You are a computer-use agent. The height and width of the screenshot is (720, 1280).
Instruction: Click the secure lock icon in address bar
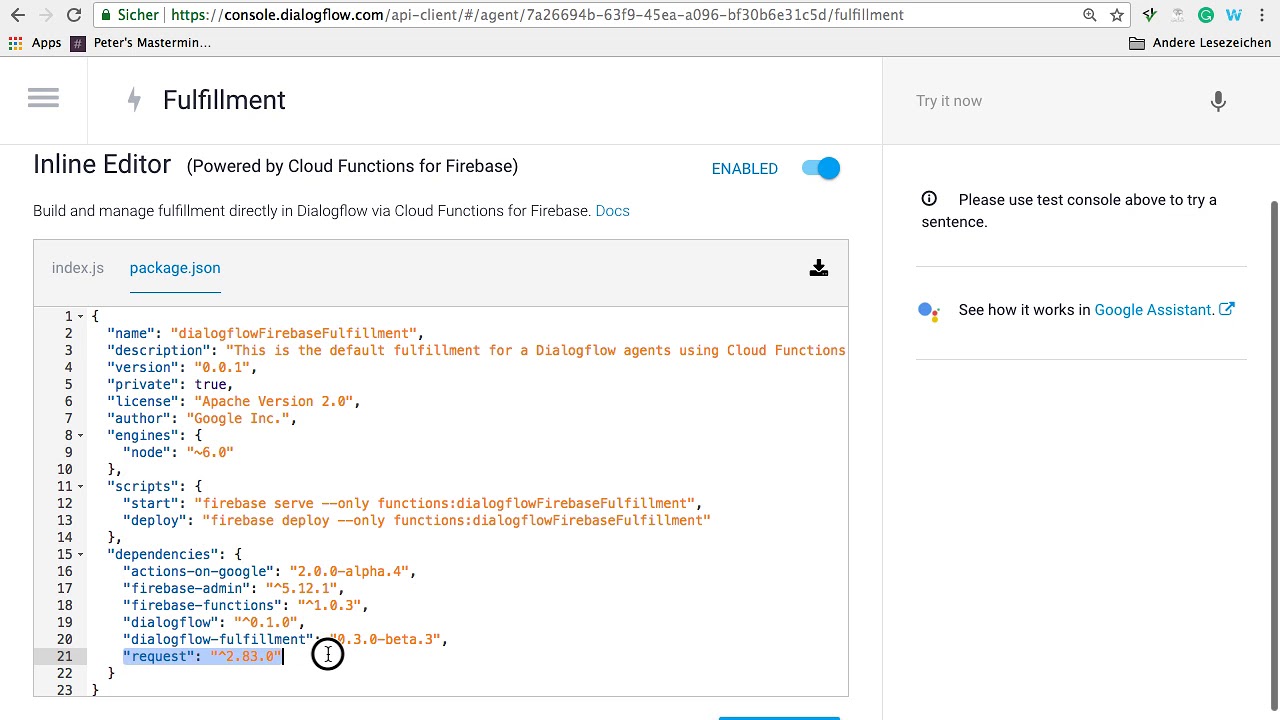106,15
